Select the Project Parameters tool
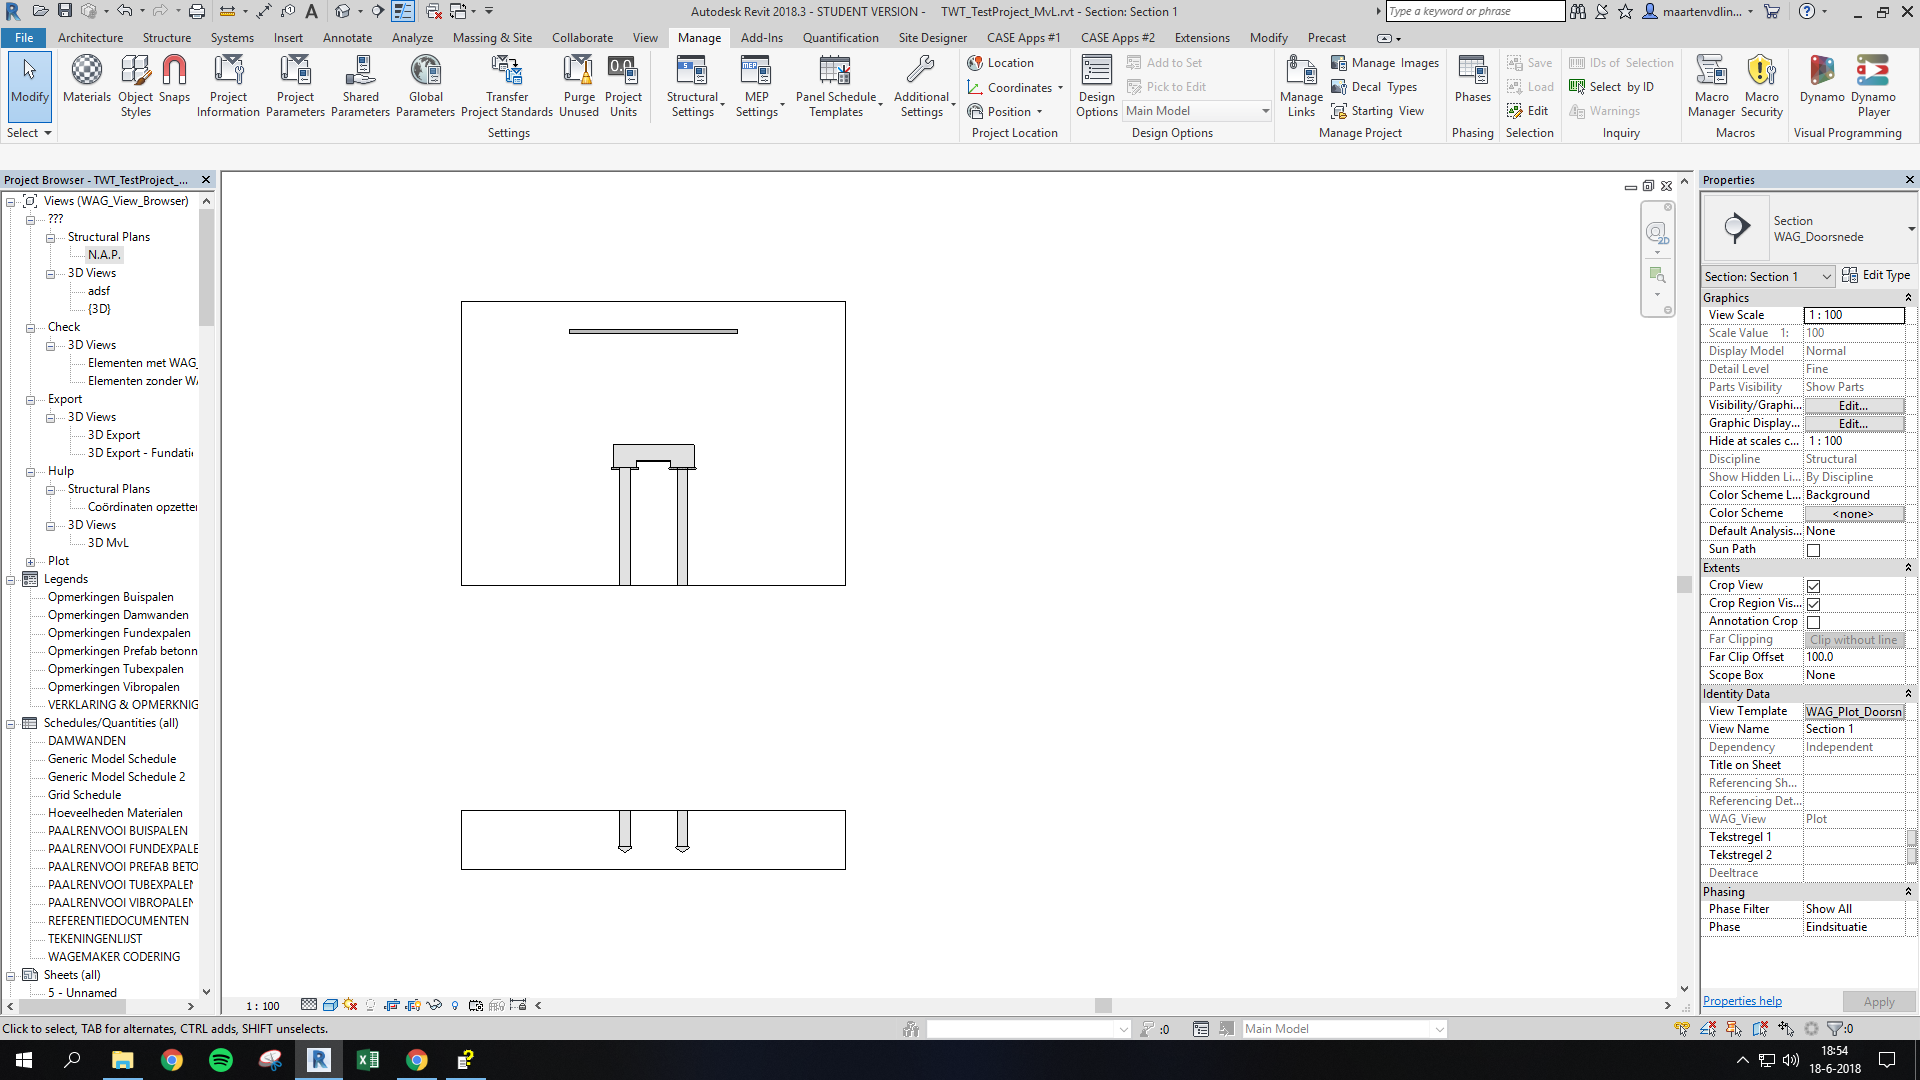Screen dimensions: 1920x1080 295,85
